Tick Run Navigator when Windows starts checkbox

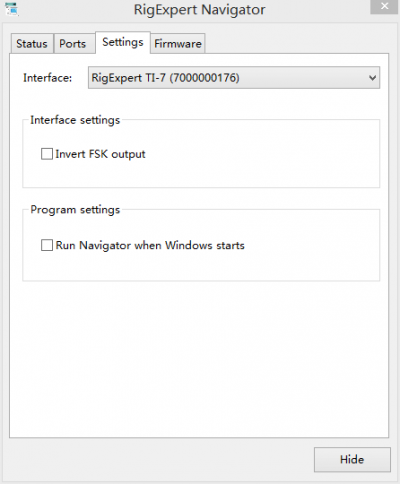click(47, 245)
